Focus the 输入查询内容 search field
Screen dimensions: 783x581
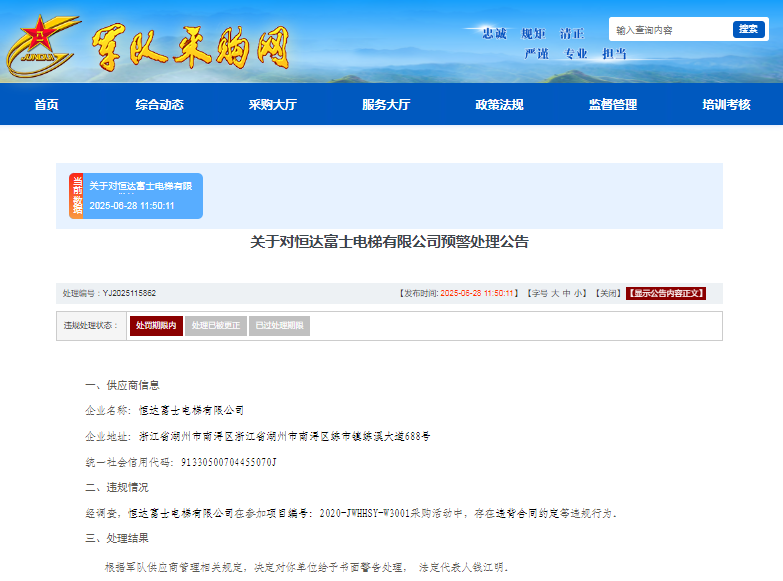tap(670, 30)
